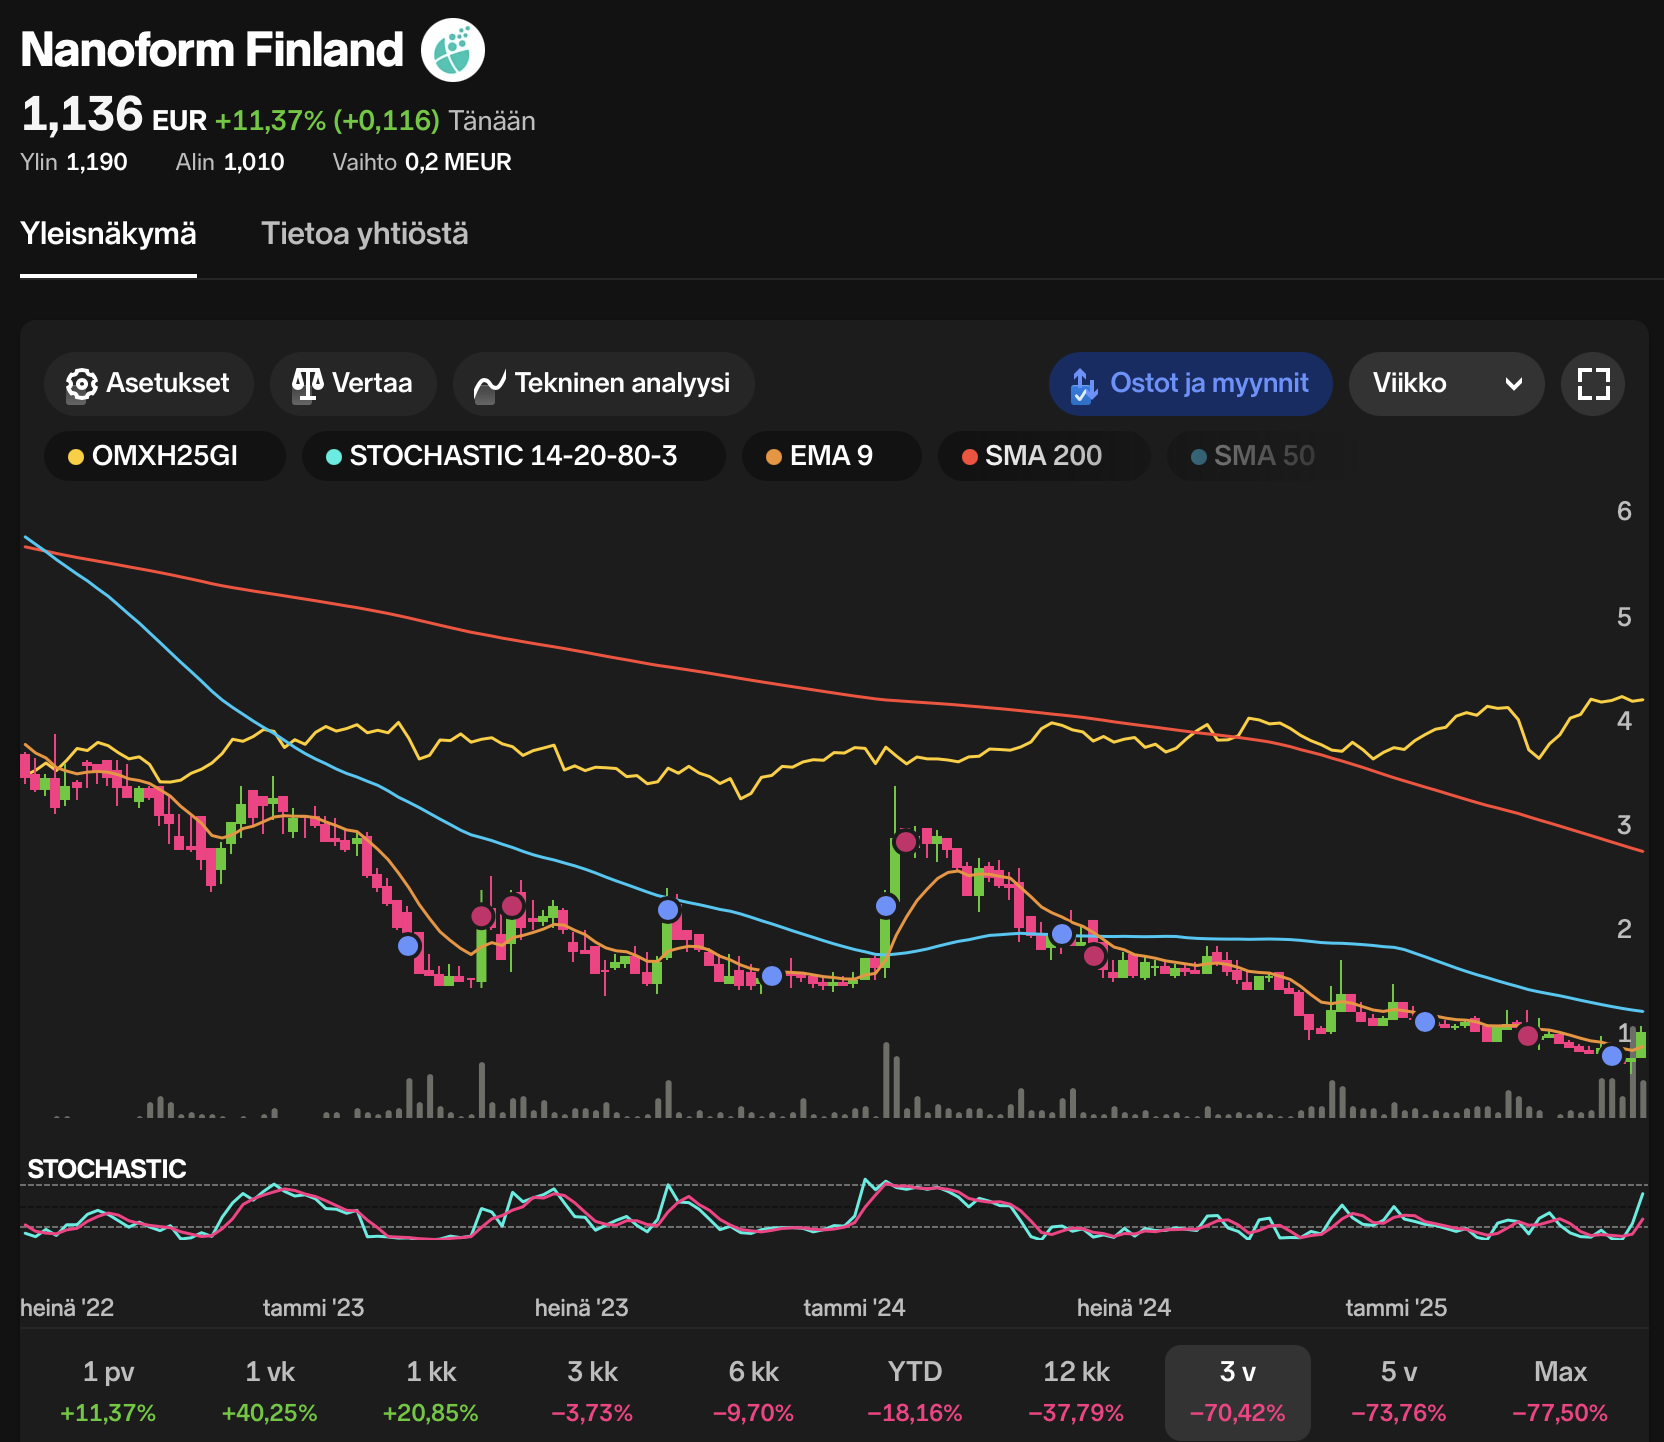Click the sell marker at January 2024 peak

(905, 842)
